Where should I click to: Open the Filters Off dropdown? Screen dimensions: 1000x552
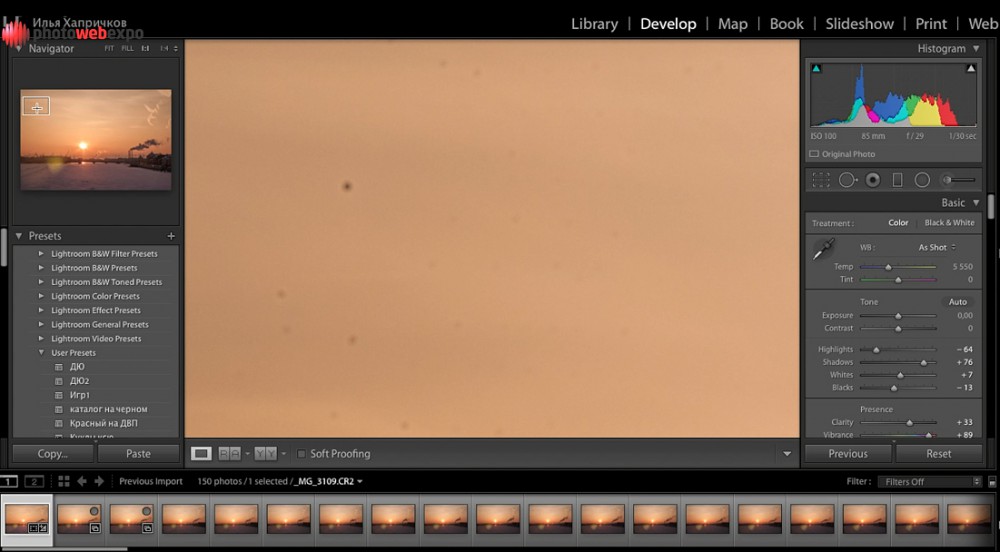(x=929, y=482)
